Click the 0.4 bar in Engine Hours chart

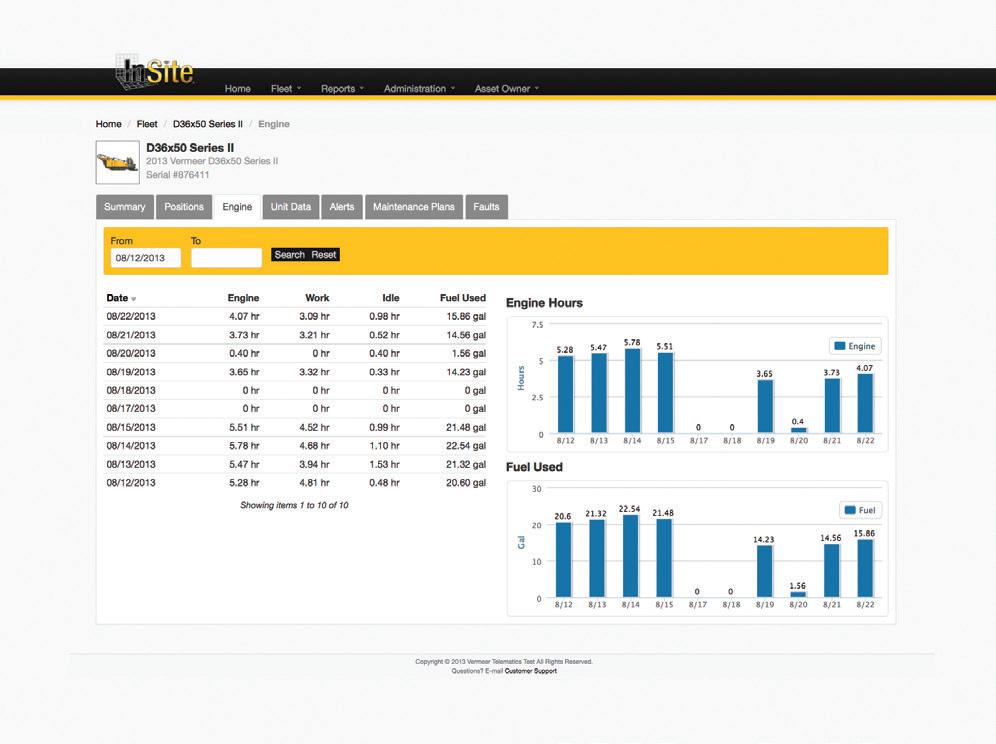pos(798,430)
